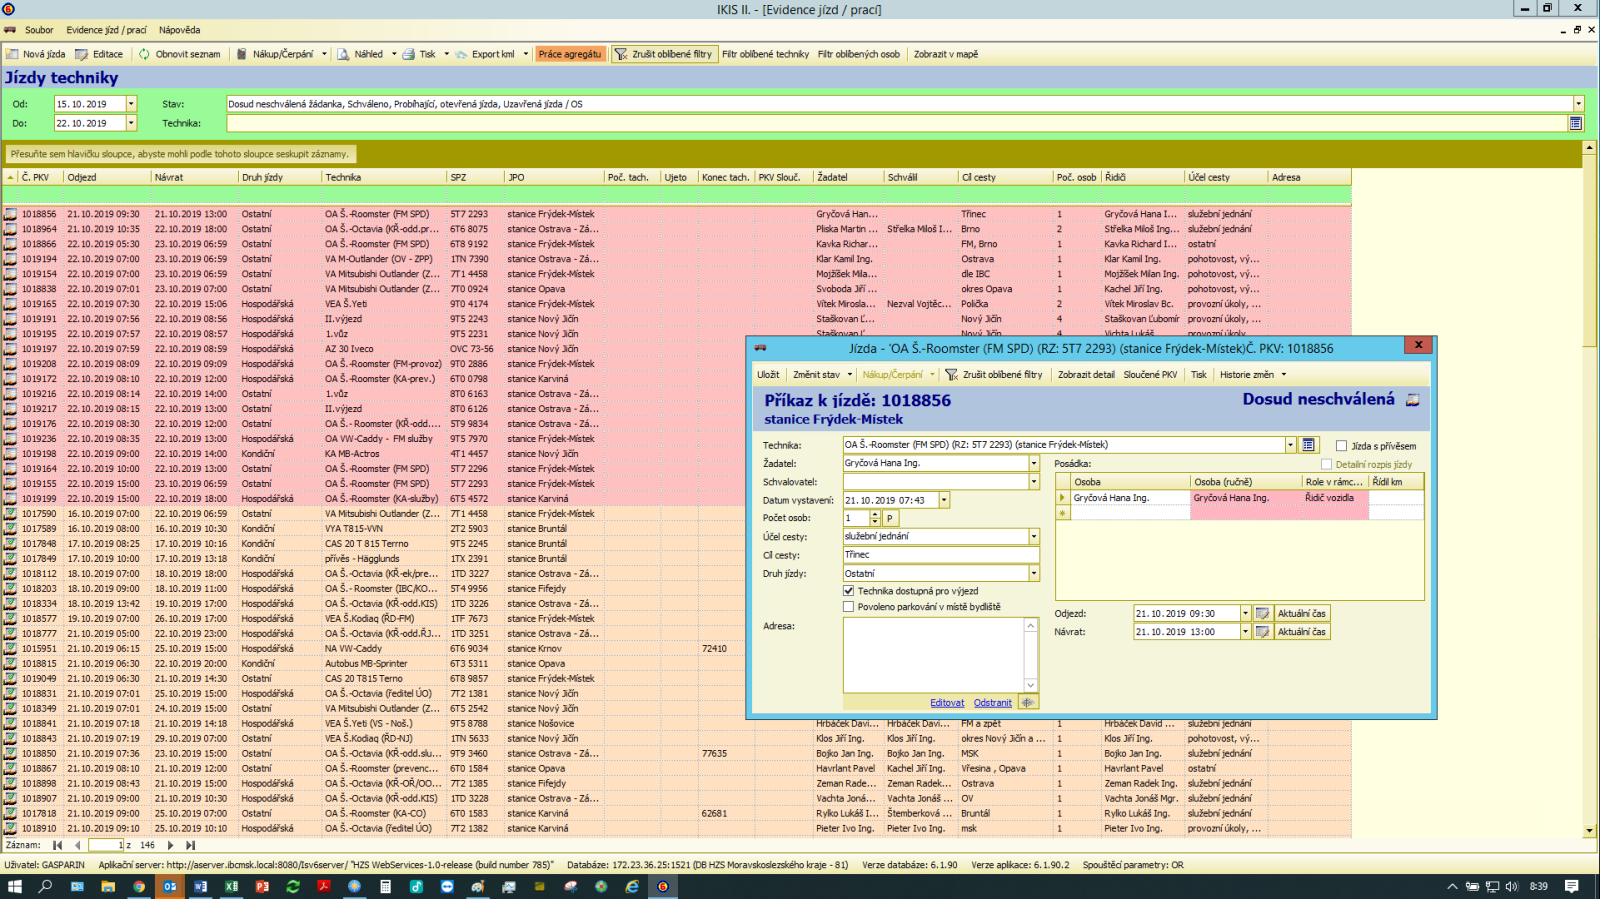Expand the Žadatel dropdown in dialog
Image resolution: width=1600 pixels, height=899 pixels.
pyautogui.click(x=1034, y=463)
